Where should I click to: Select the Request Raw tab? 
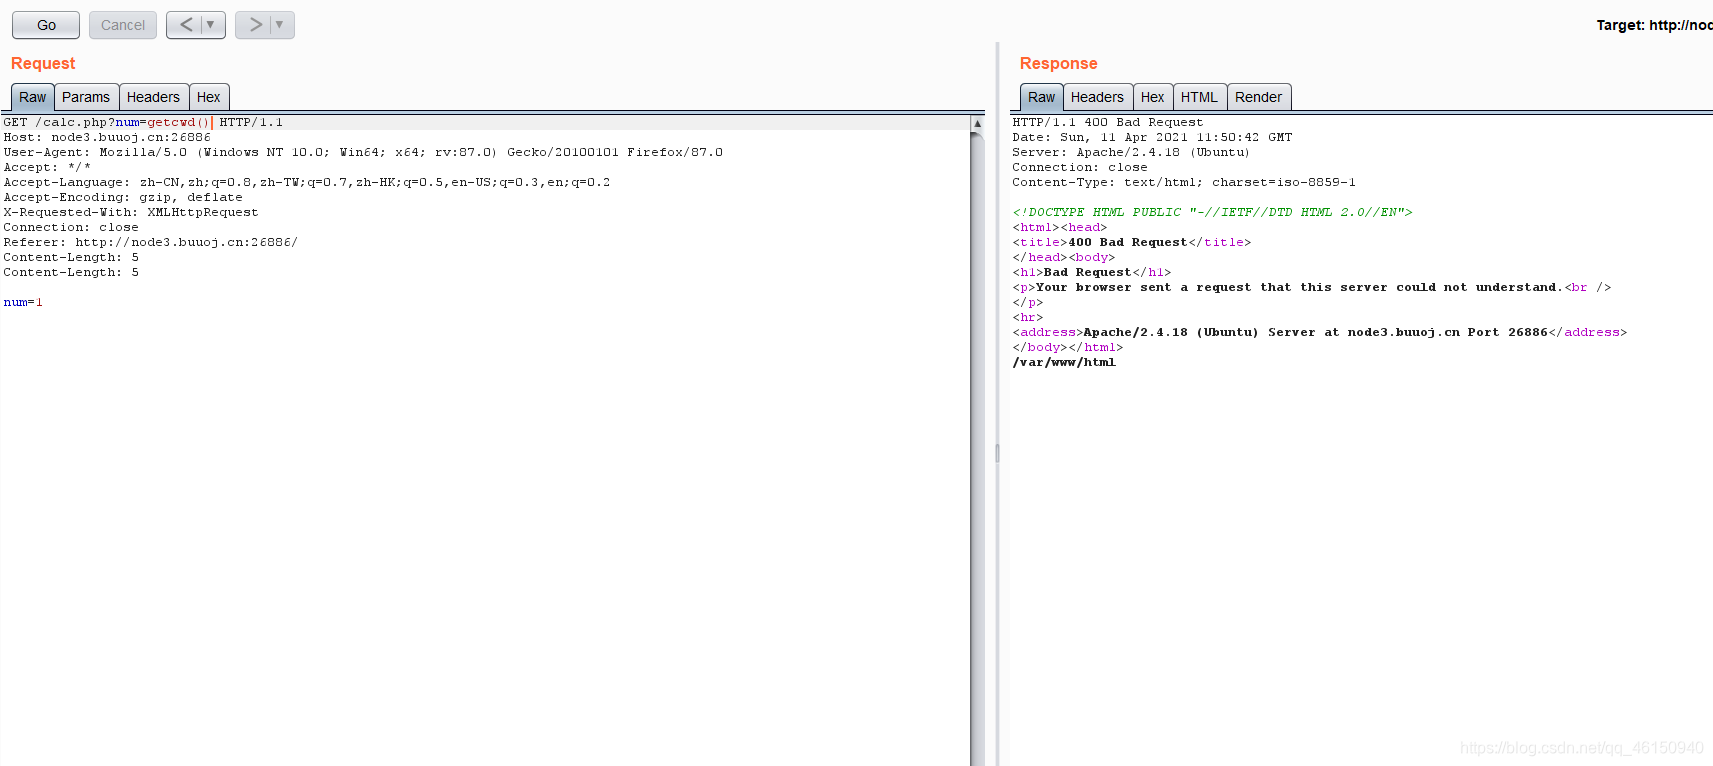pos(33,97)
